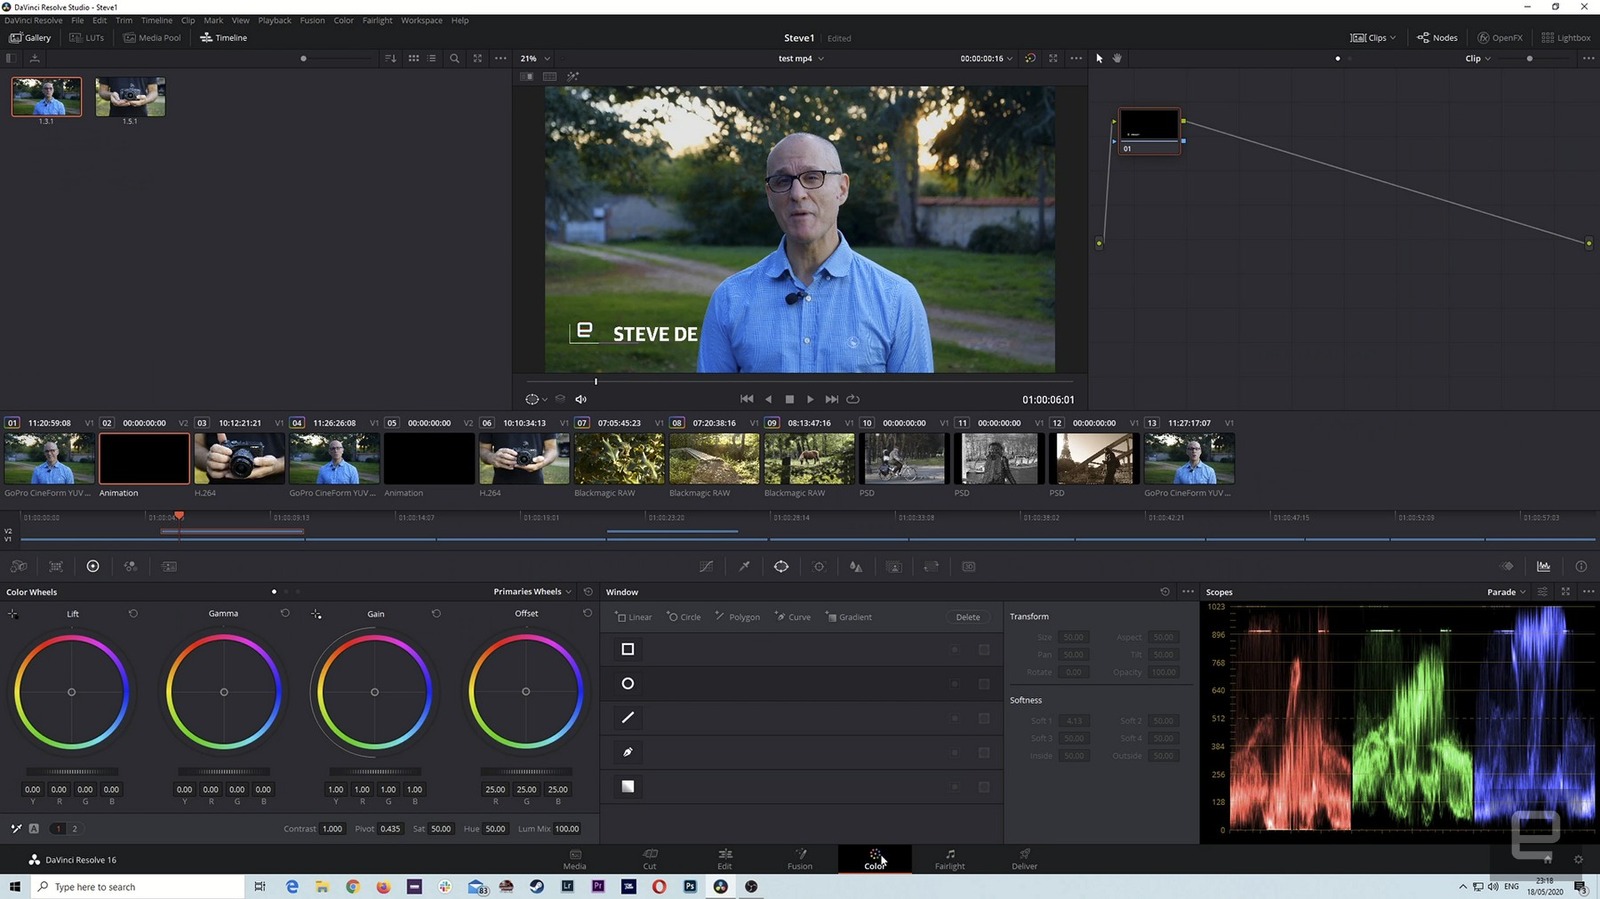1600x899 pixels.
Task: Open the Qualifier eyedropper palette
Action: tap(744, 566)
